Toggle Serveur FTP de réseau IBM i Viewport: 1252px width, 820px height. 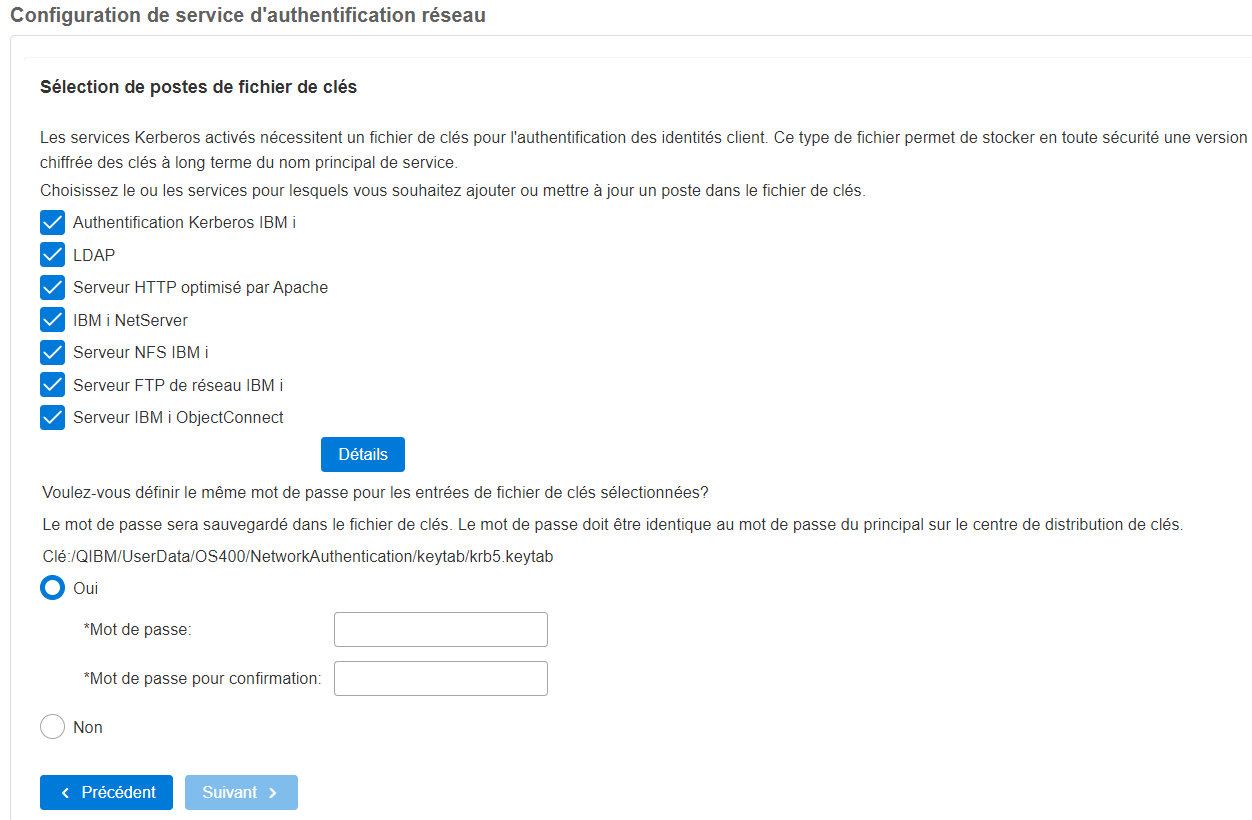(53, 385)
